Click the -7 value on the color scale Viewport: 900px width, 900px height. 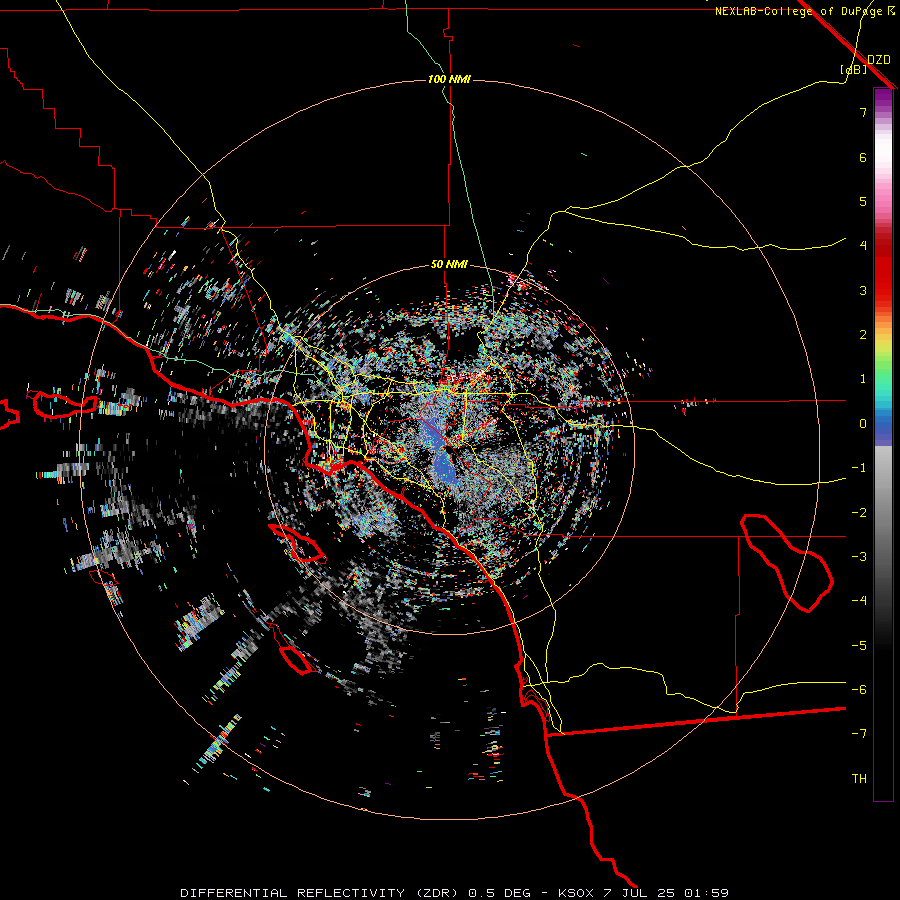click(x=859, y=734)
